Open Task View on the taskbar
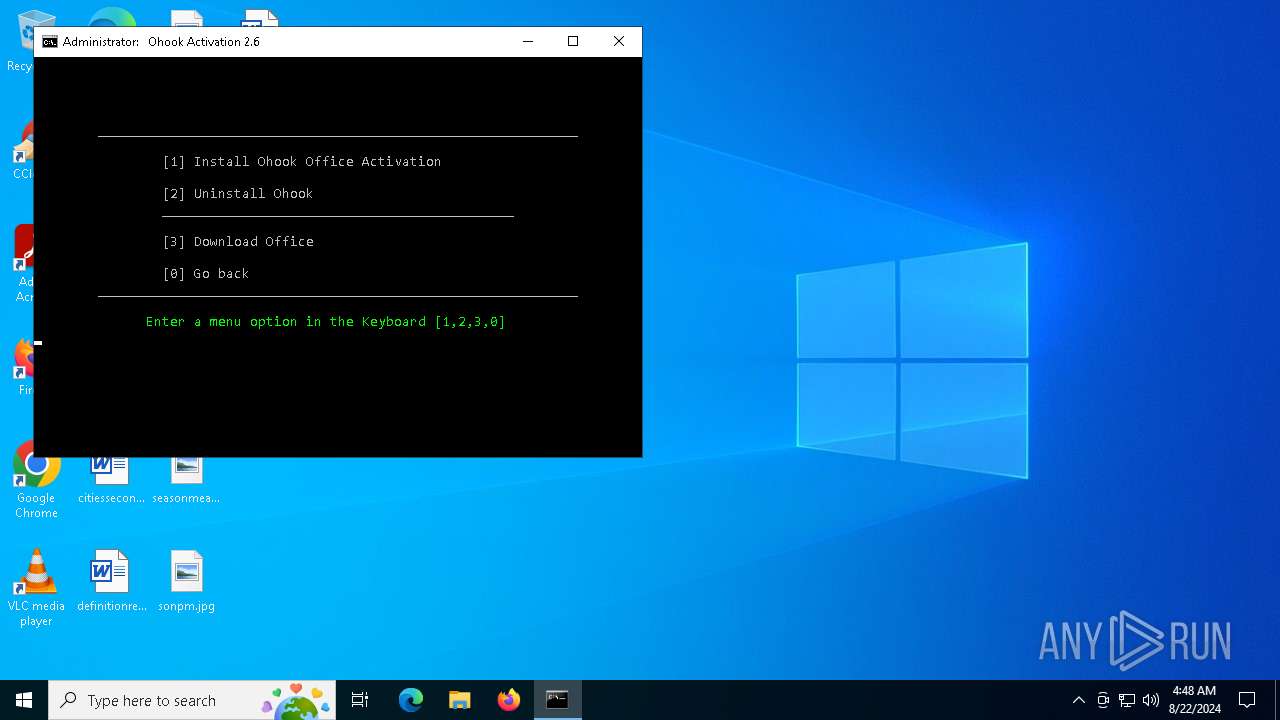This screenshot has height=720, width=1280. [x=360, y=700]
